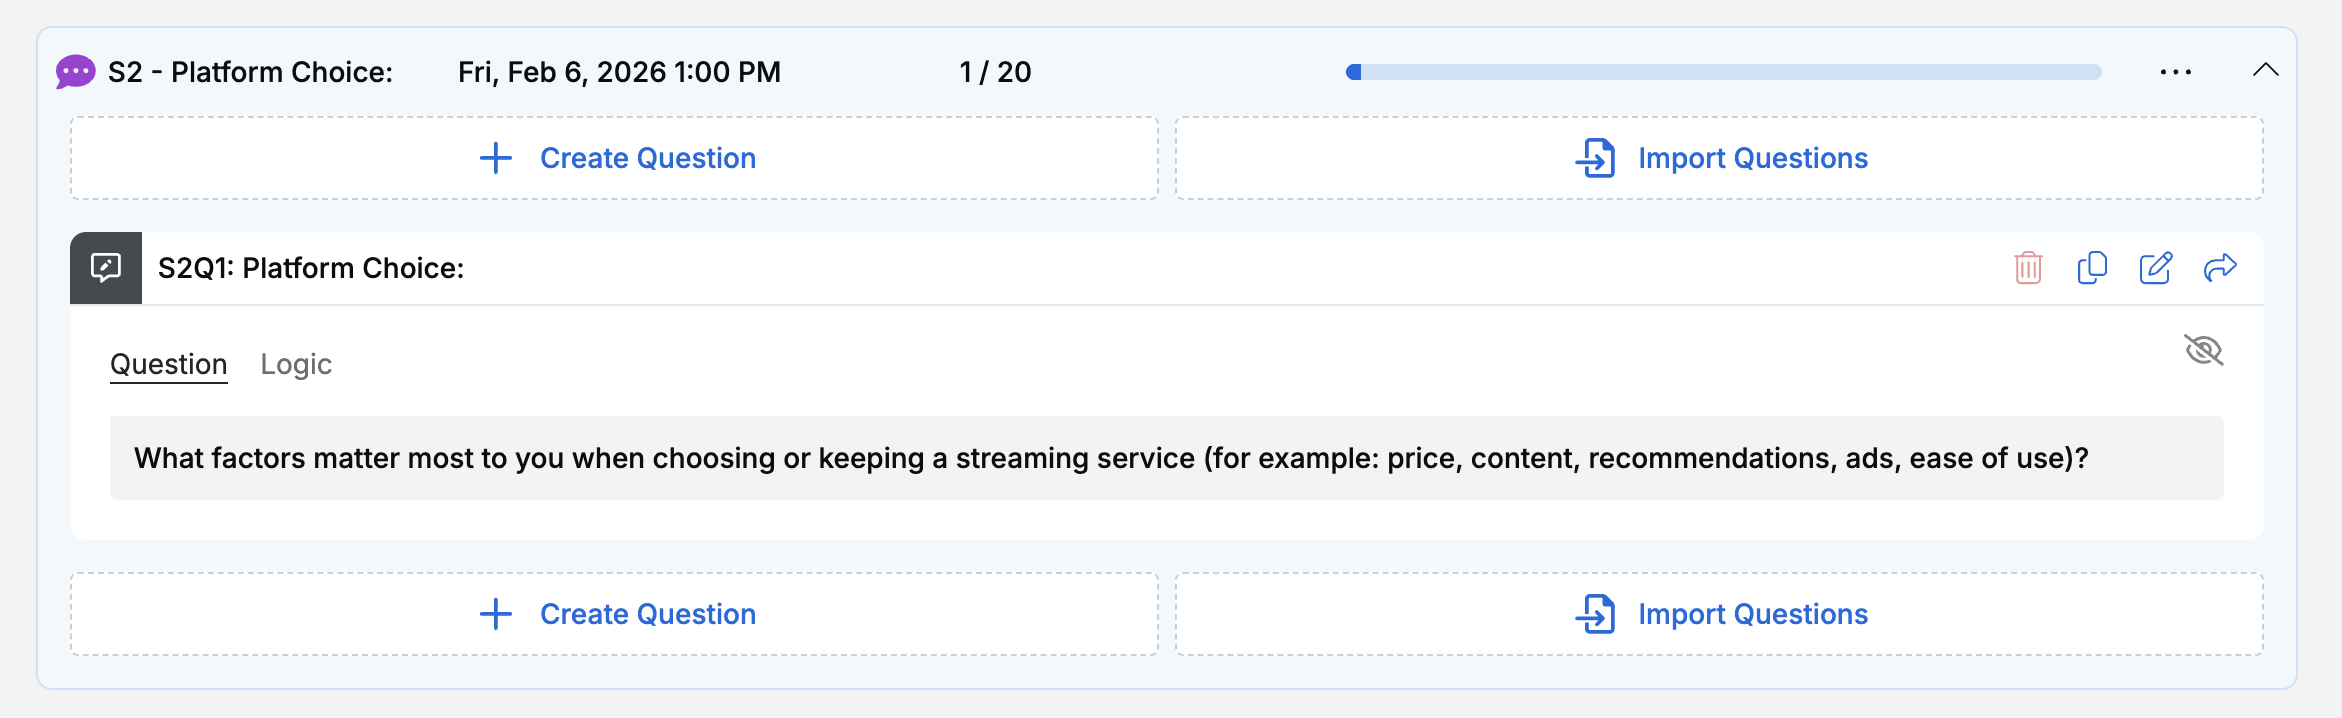Image resolution: width=2342 pixels, height=718 pixels.
Task: Click the section progress bar
Action: 1724,72
